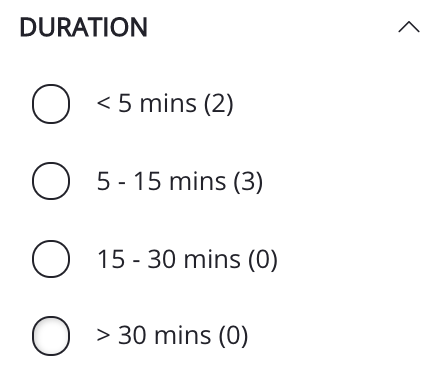Click the '< 5 mins (2)' label text
Screen dimensions: 444x380
click(165, 104)
